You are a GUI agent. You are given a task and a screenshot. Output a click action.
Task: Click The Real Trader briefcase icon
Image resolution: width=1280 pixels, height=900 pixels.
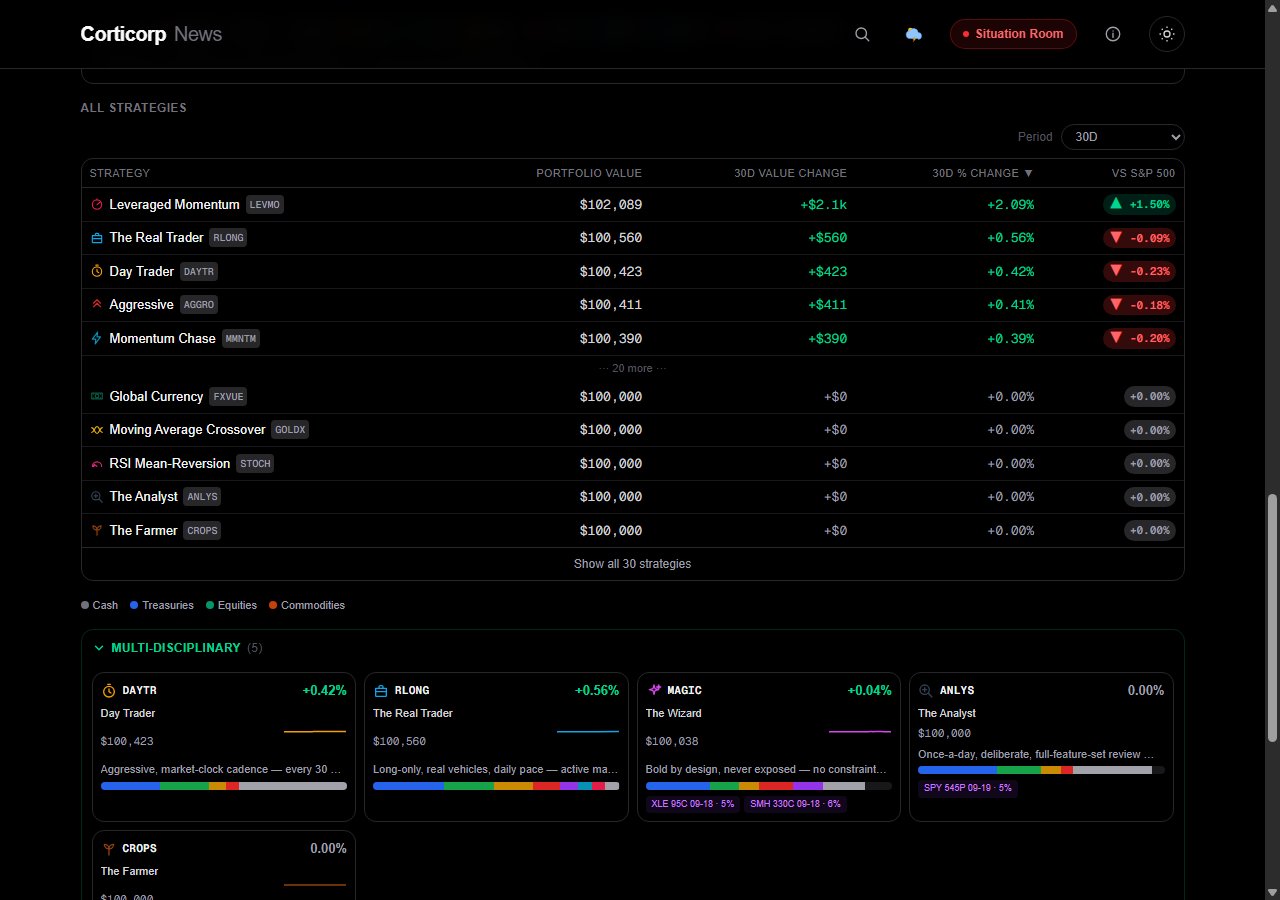[97, 238]
